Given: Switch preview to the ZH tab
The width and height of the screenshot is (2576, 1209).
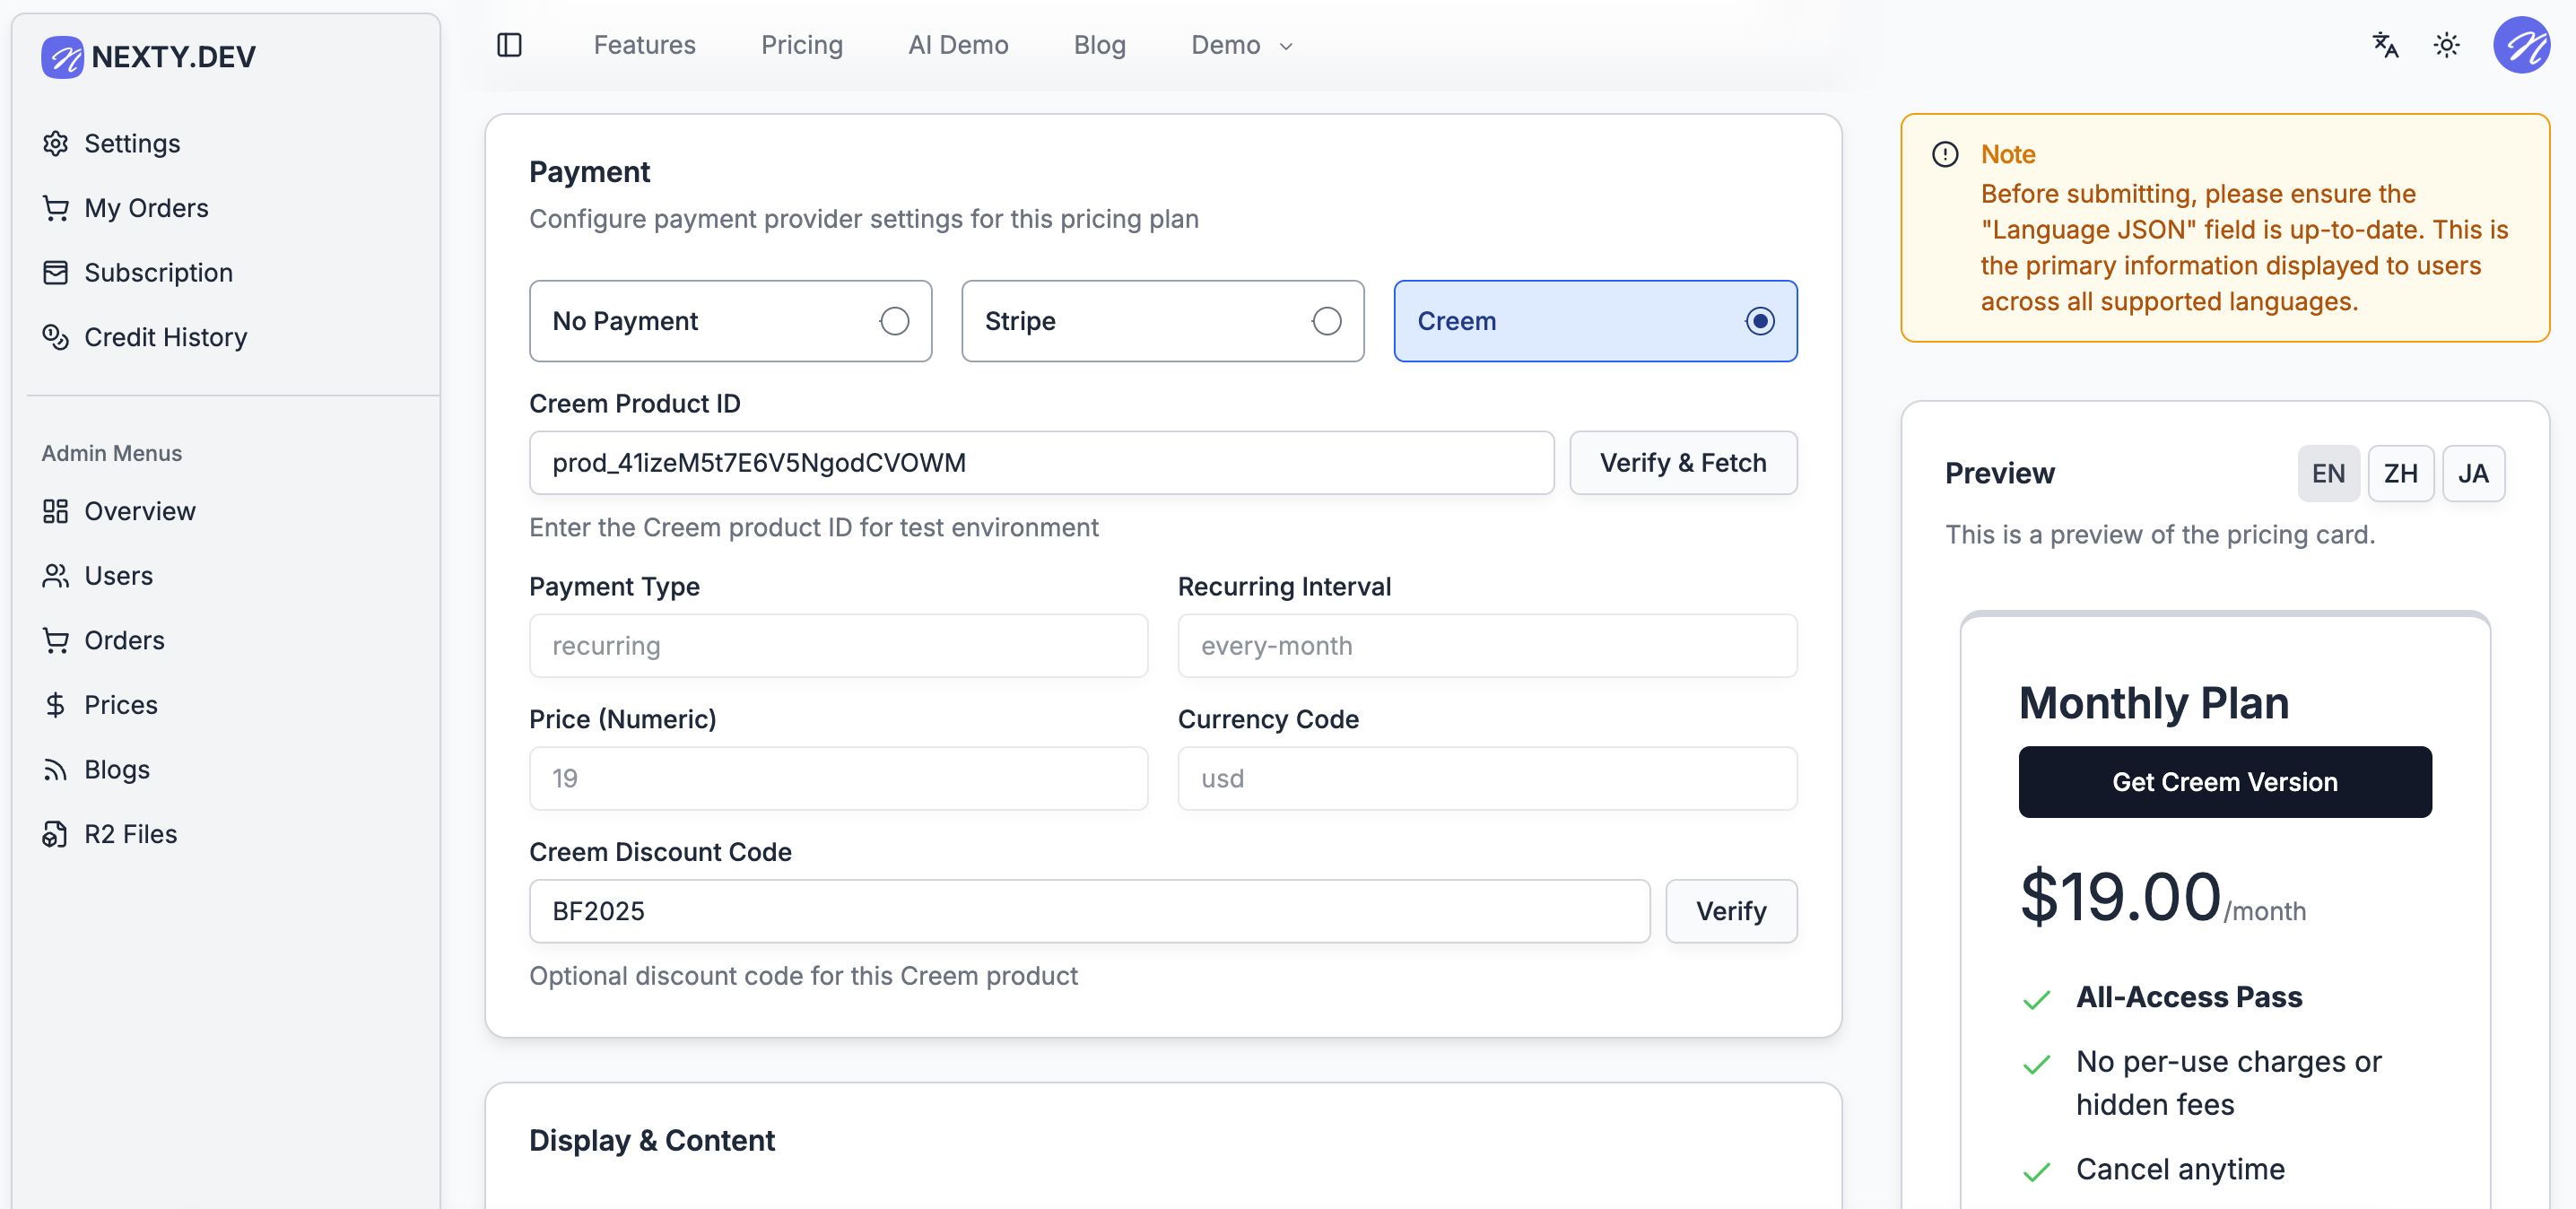Looking at the screenshot, I should (2400, 473).
